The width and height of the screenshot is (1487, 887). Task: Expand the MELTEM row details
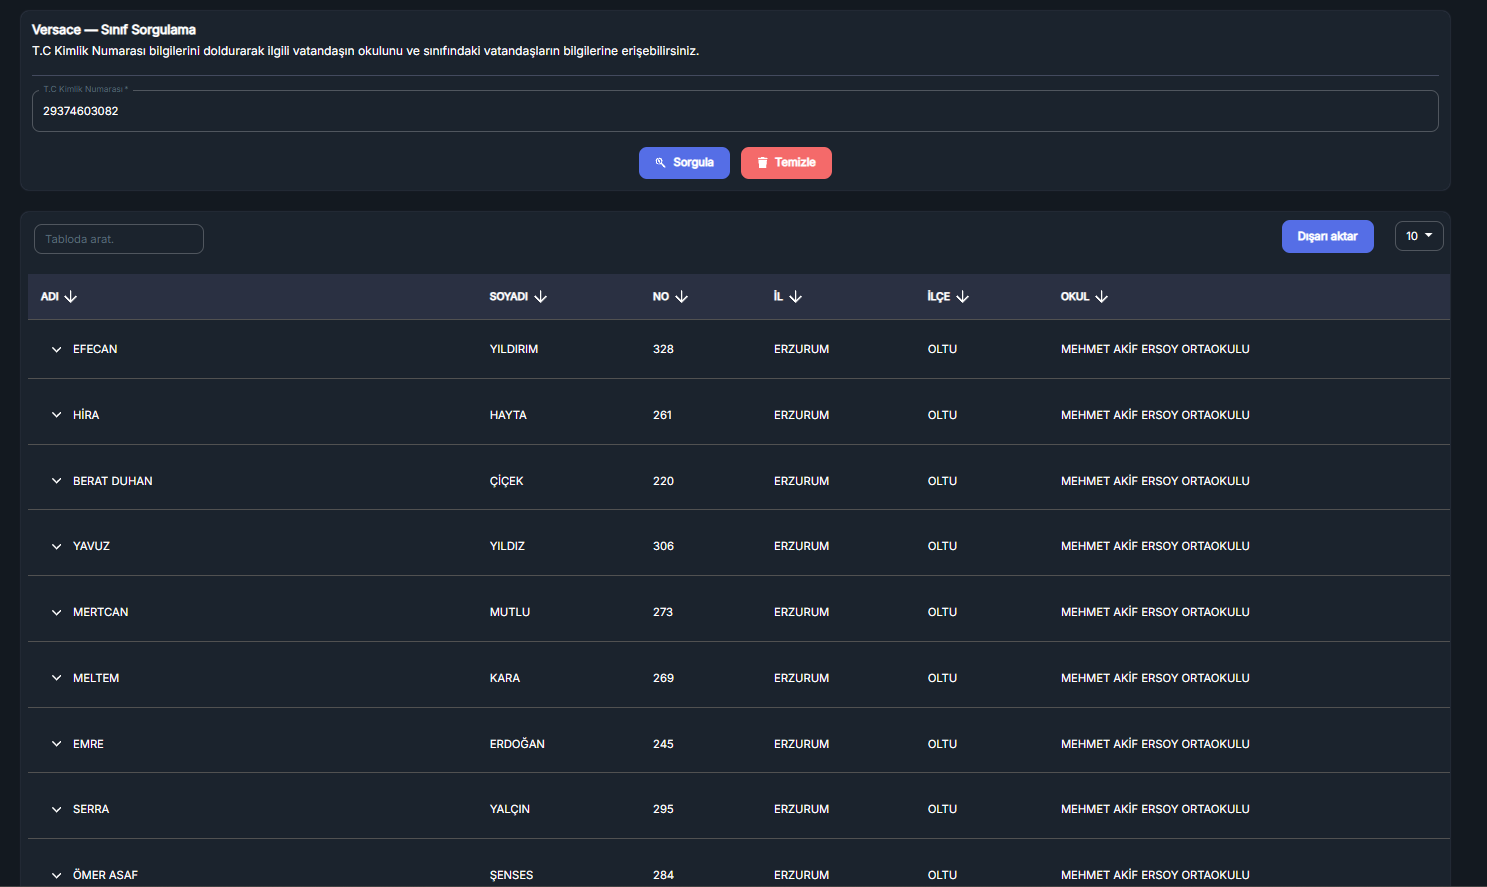(57, 678)
